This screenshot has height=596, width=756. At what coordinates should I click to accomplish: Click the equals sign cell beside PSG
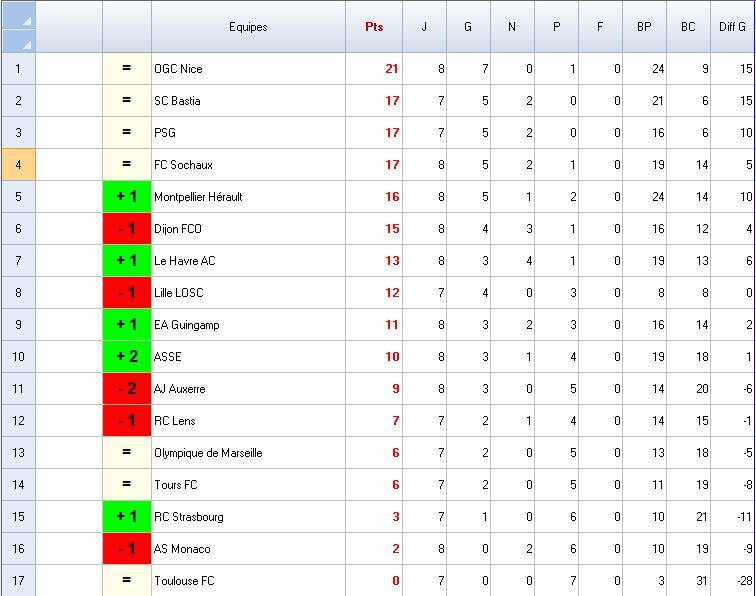(127, 133)
